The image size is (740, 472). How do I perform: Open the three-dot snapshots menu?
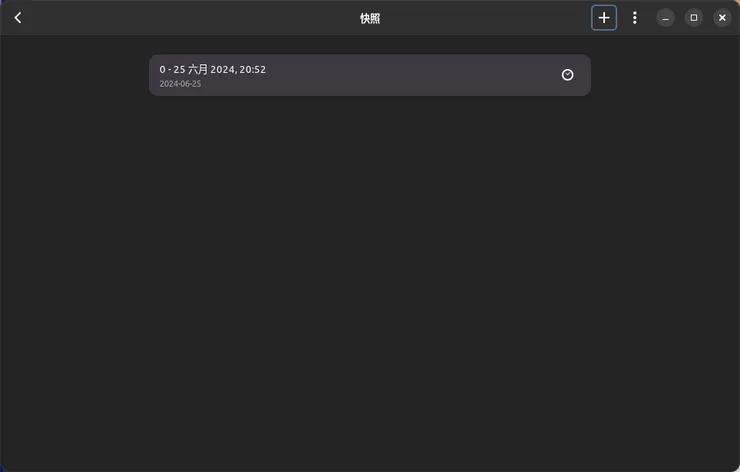pos(634,18)
